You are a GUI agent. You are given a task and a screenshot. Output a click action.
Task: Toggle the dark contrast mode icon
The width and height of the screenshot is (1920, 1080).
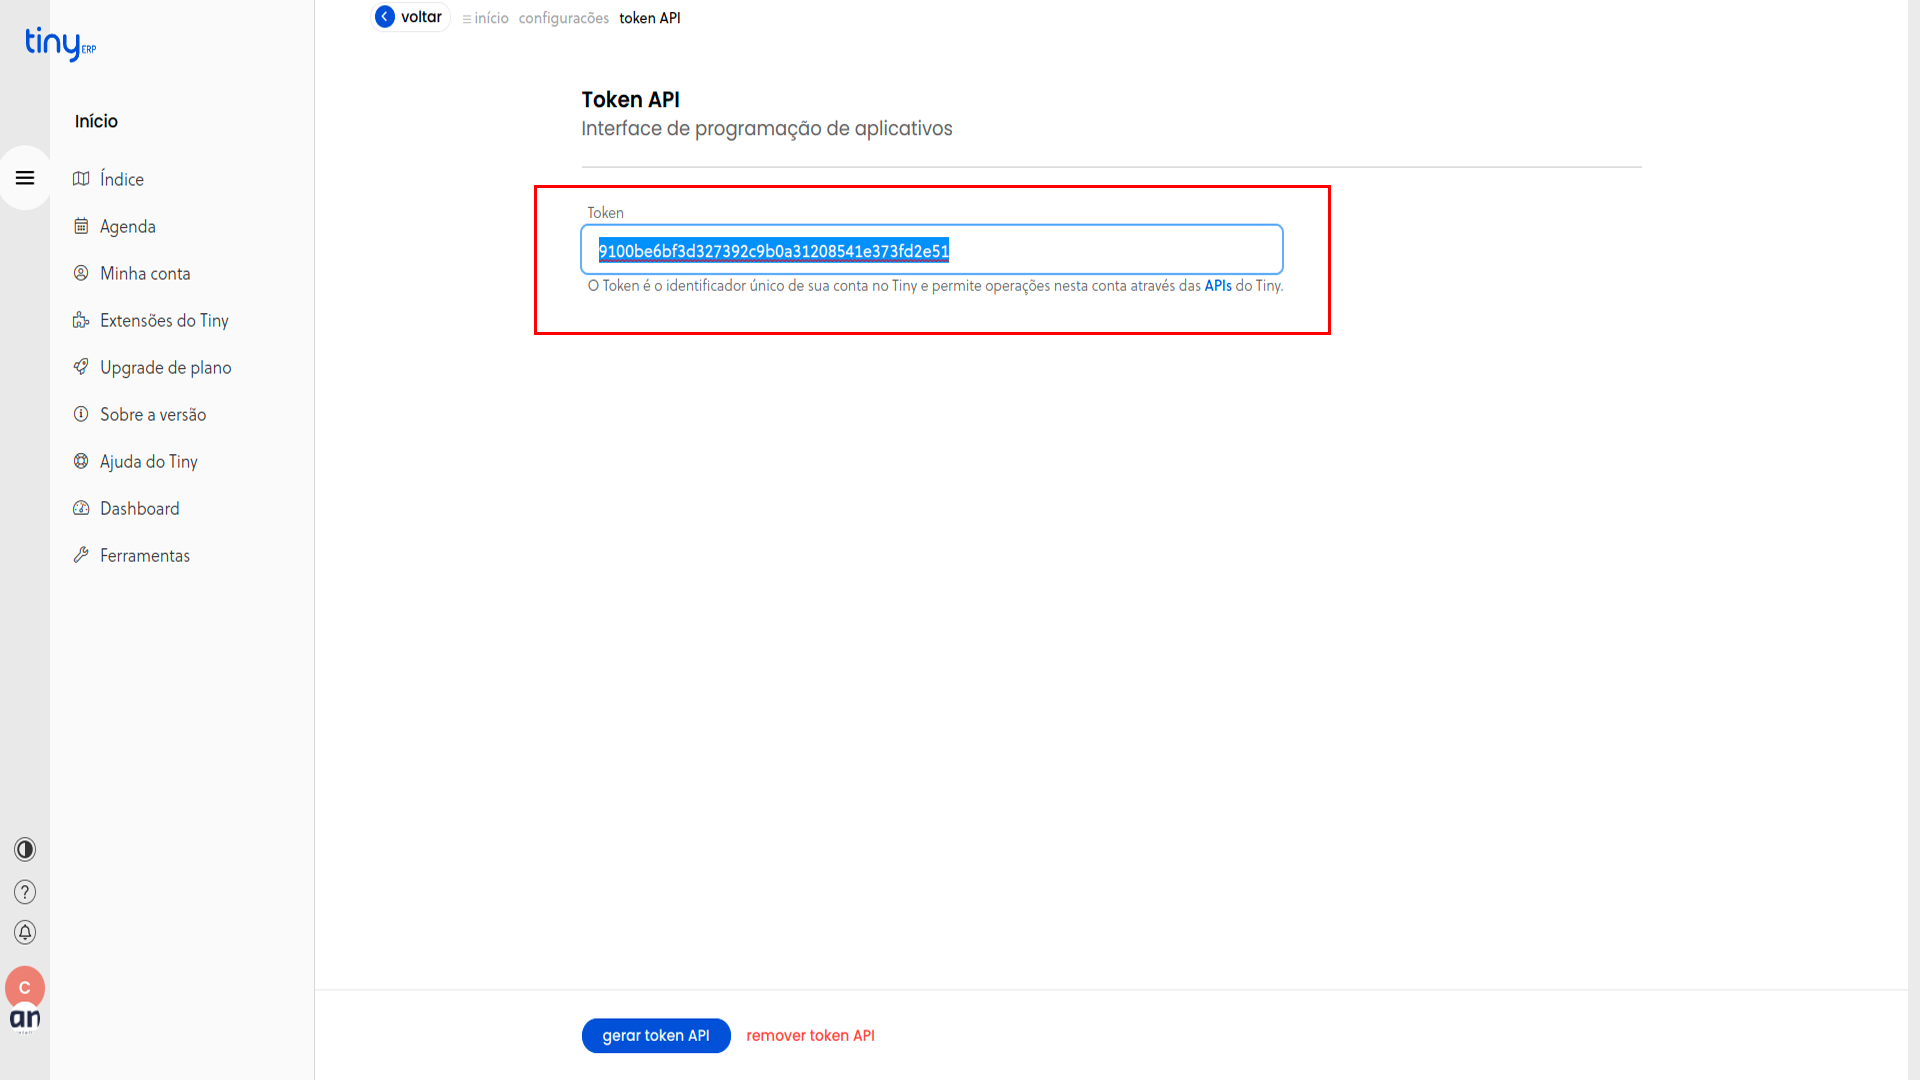pyautogui.click(x=25, y=849)
